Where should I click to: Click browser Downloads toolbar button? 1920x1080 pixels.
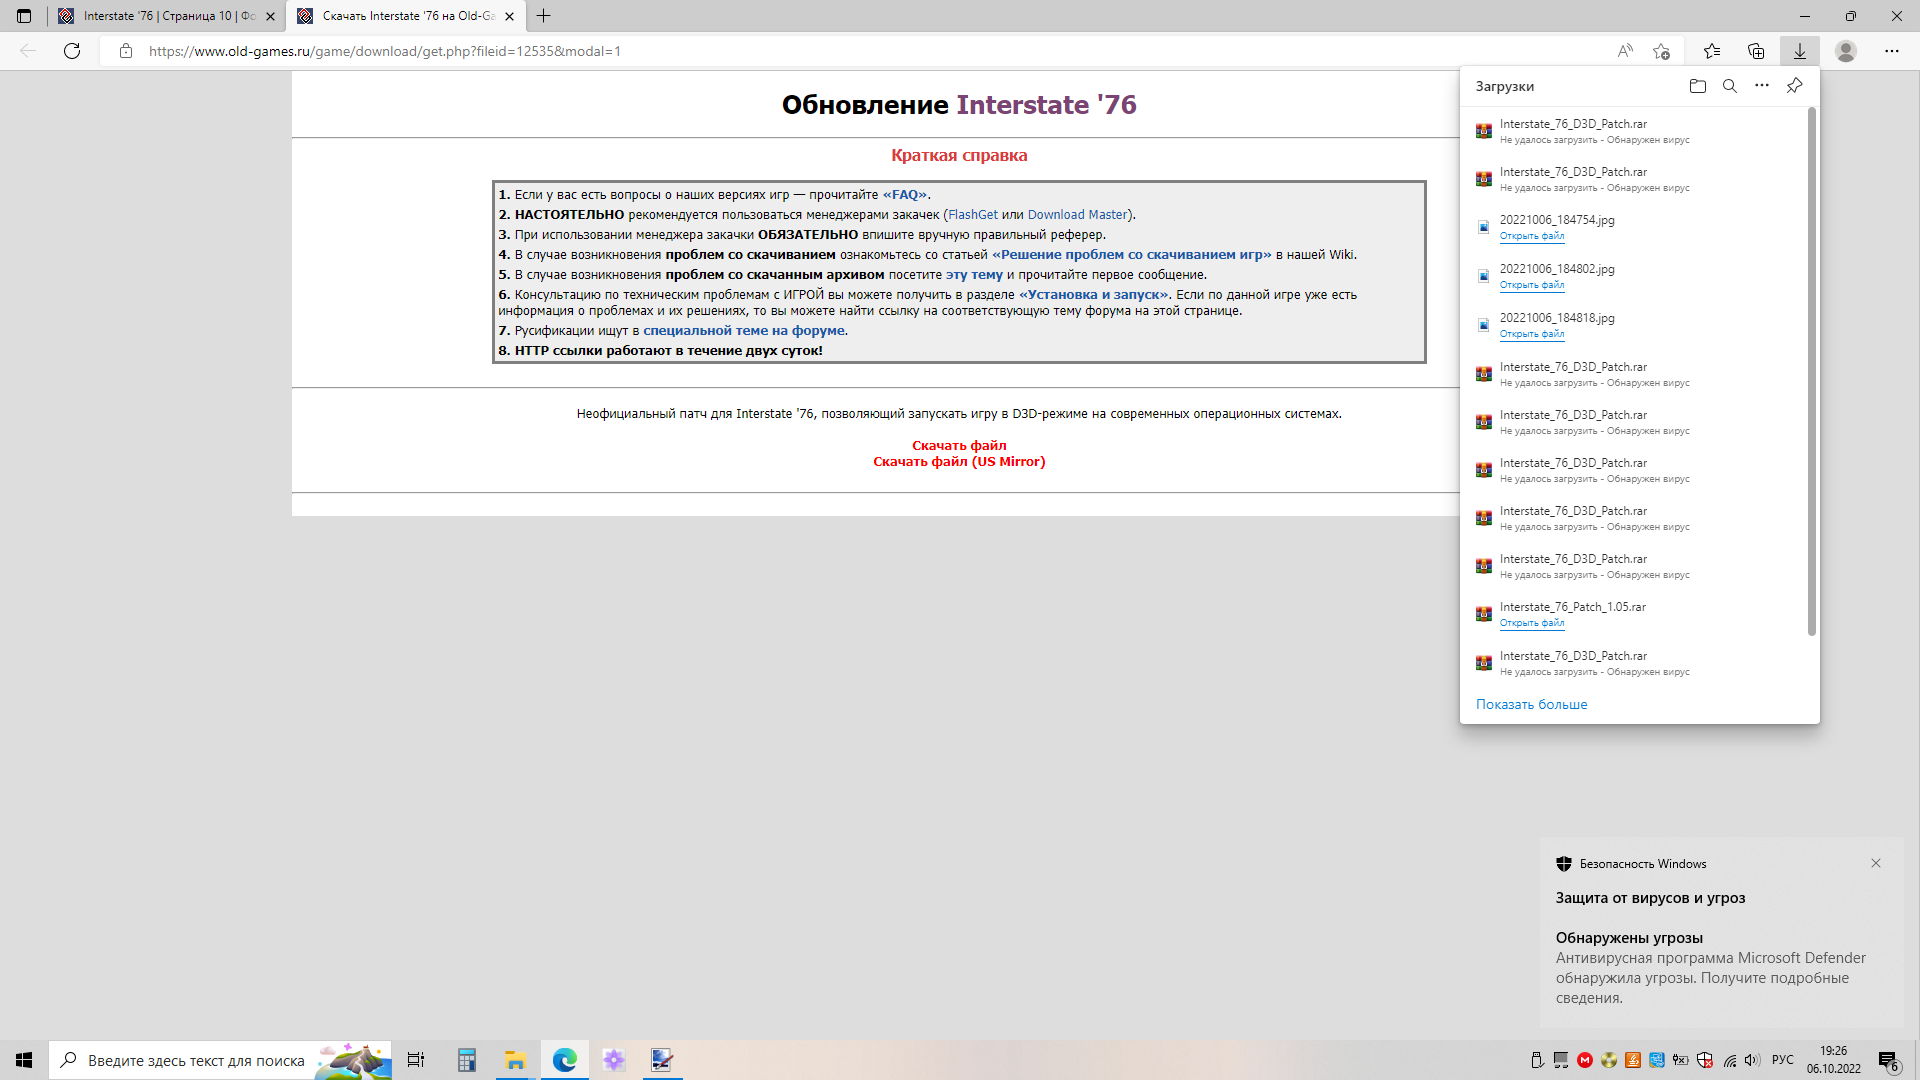(x=1799, y=51)
